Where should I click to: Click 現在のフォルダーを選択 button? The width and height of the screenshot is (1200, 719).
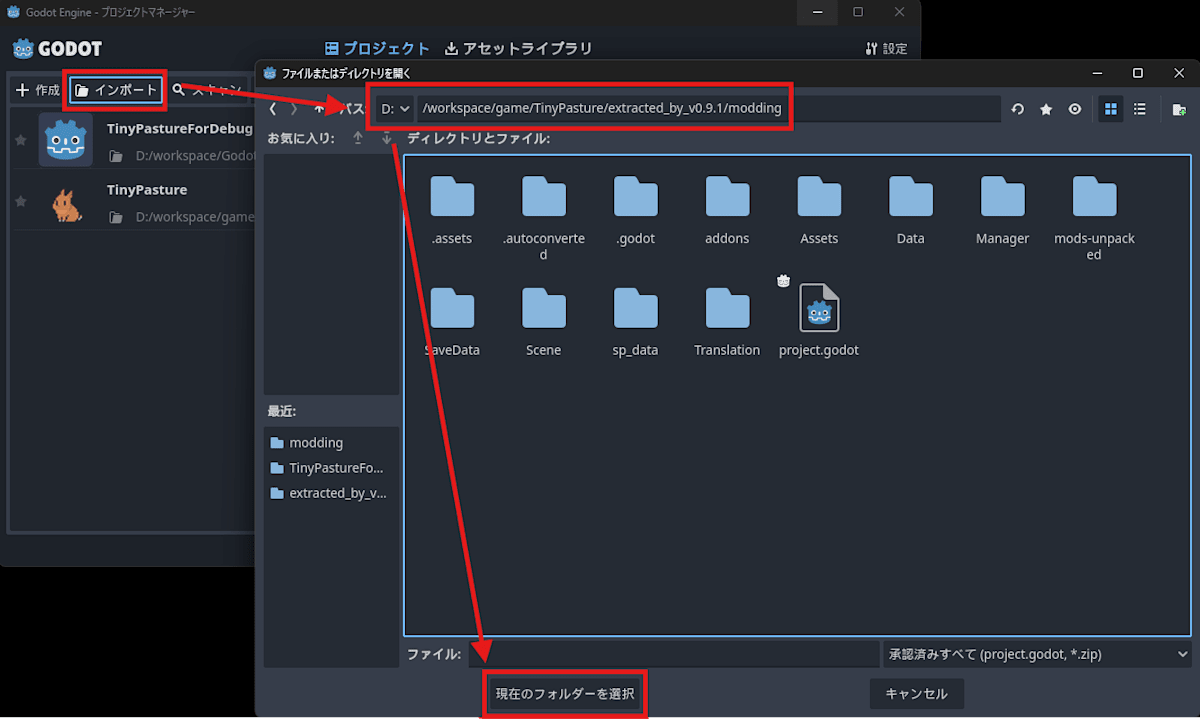(565, 693)
